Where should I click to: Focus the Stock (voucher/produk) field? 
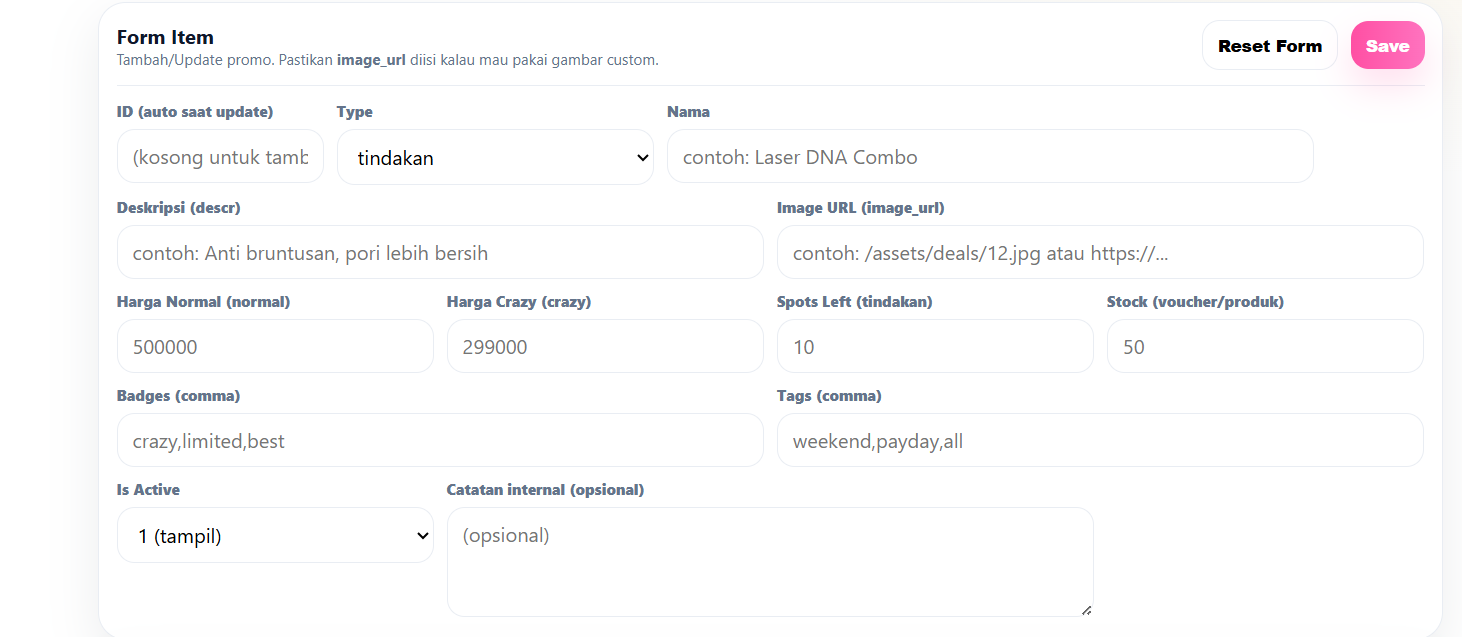point(1265,347)
